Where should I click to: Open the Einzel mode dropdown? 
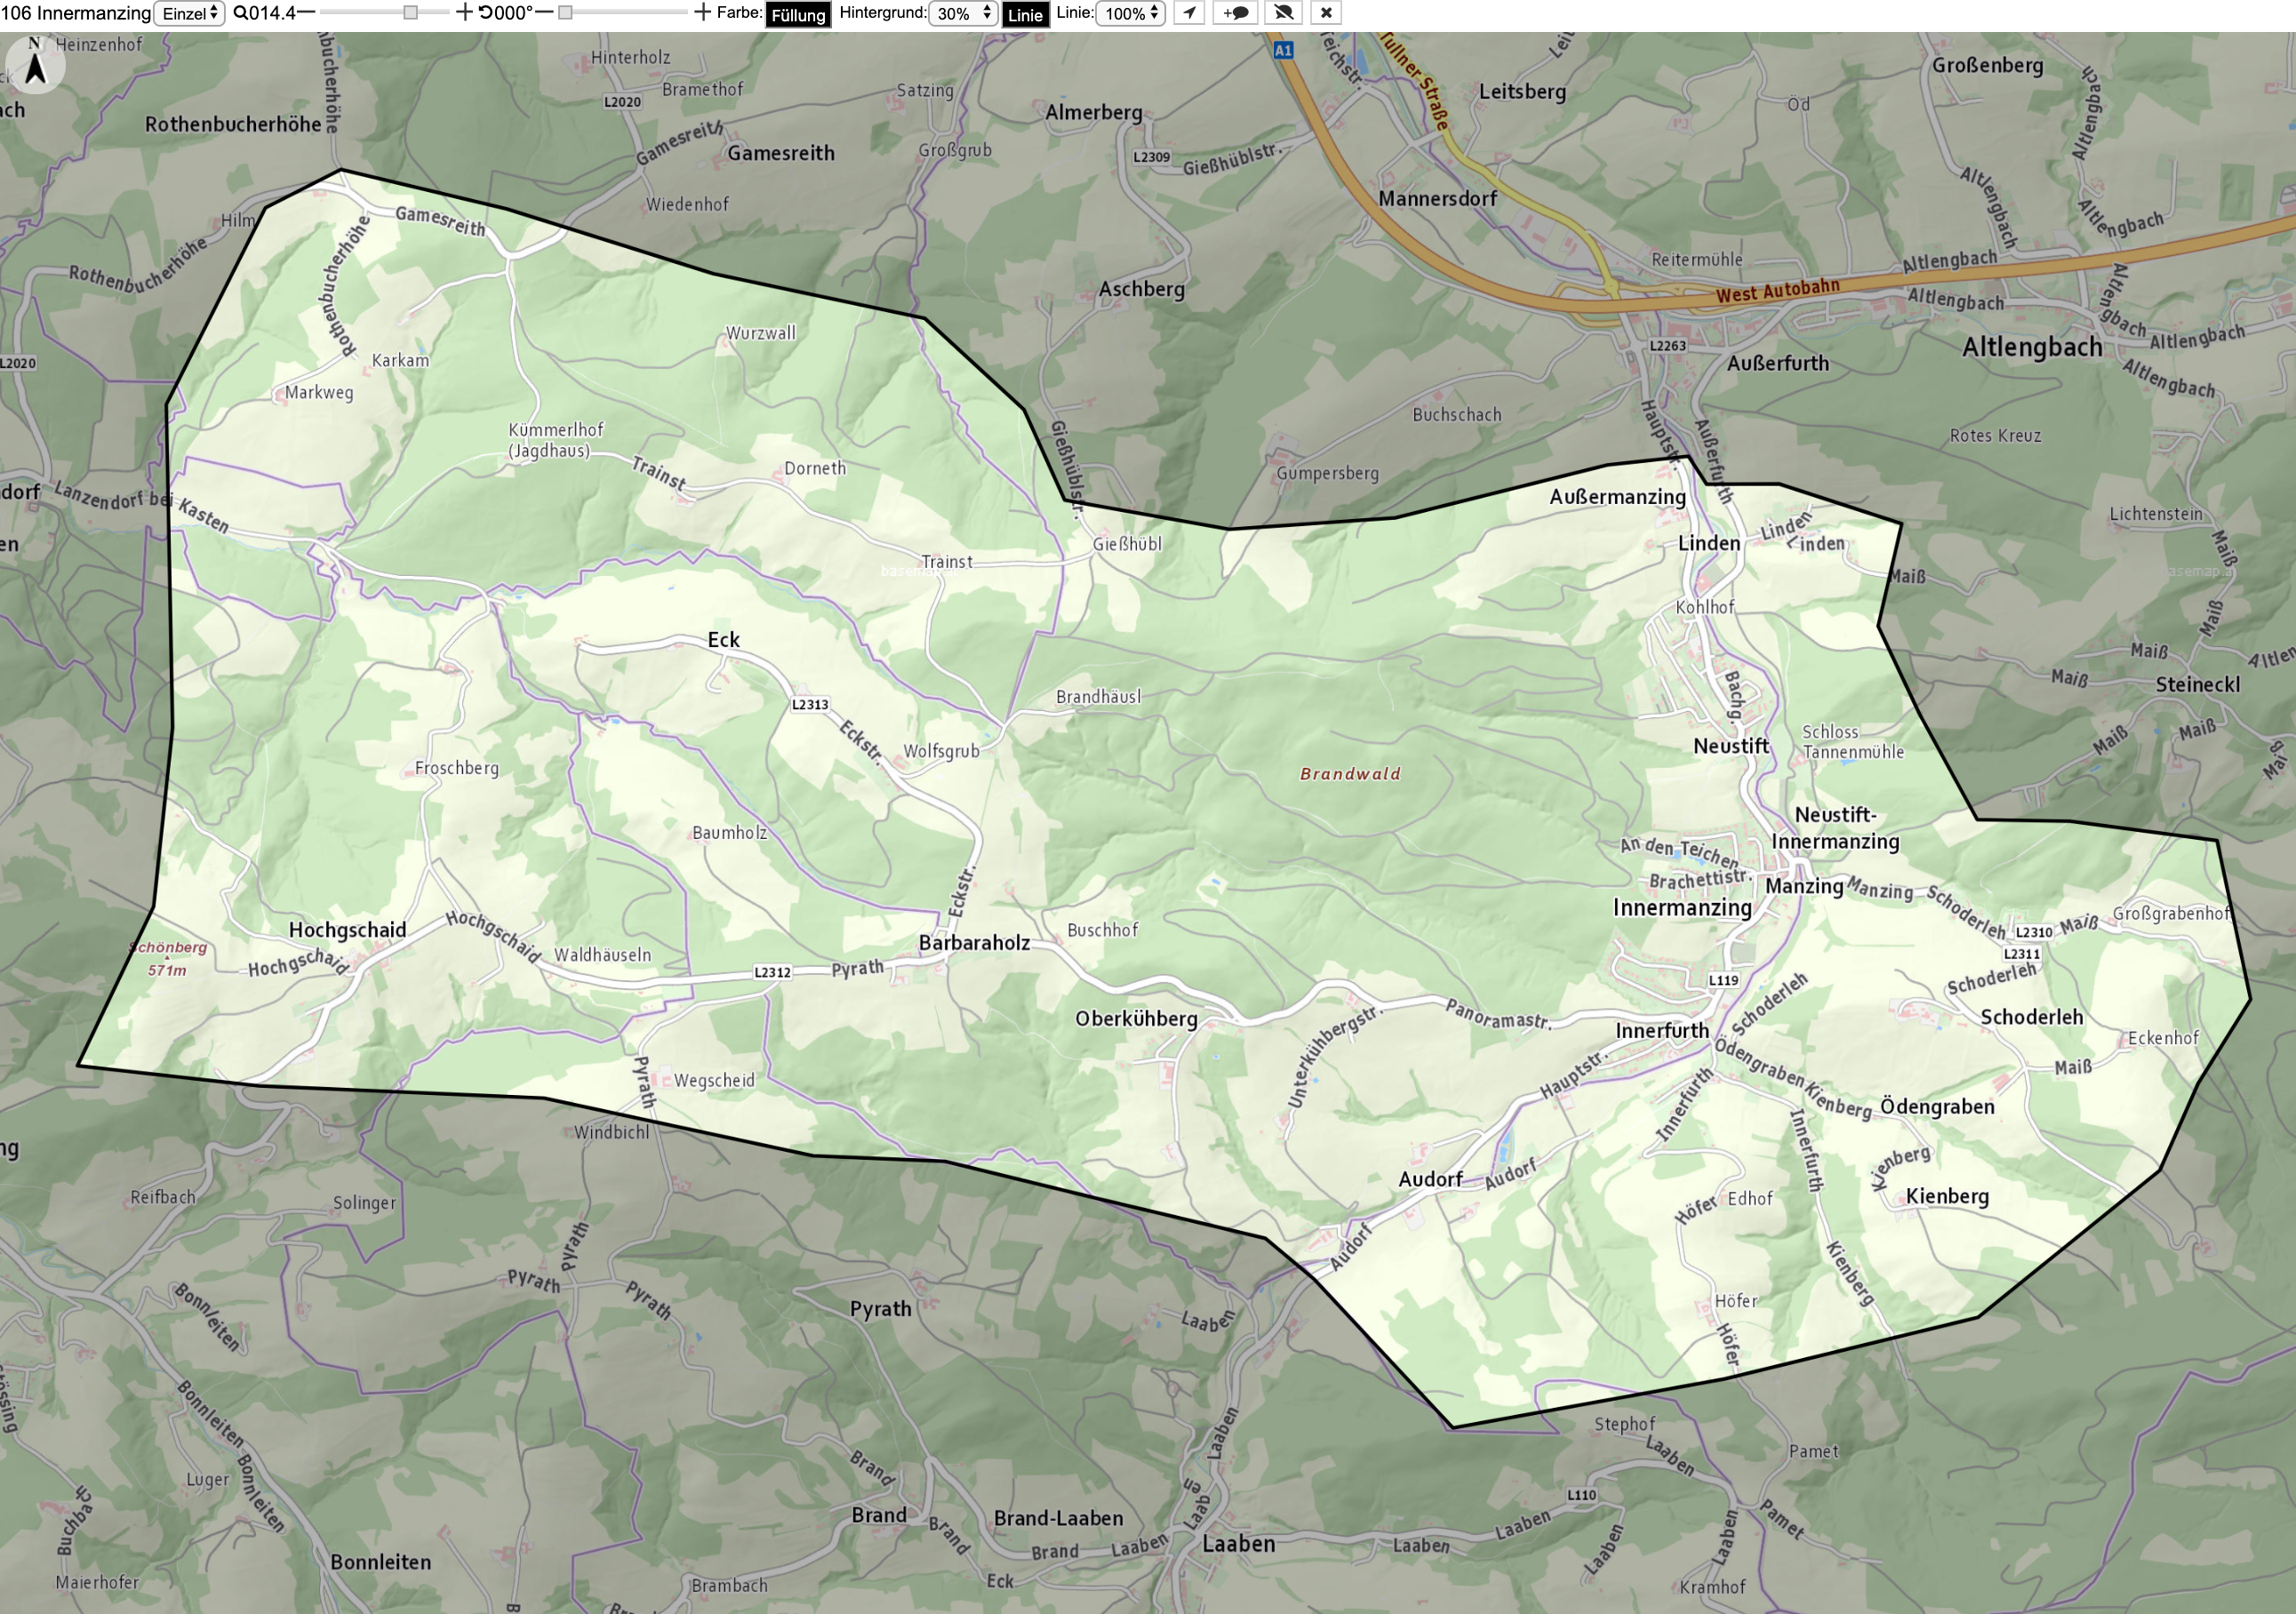click(189, 13)
